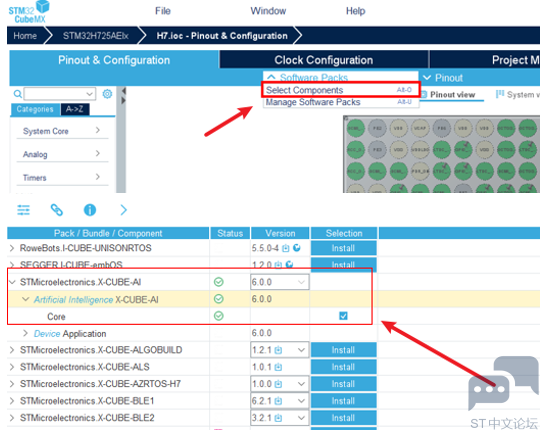Click the blue info icon
The image size is (547, 439).
(x=90, y=210)
